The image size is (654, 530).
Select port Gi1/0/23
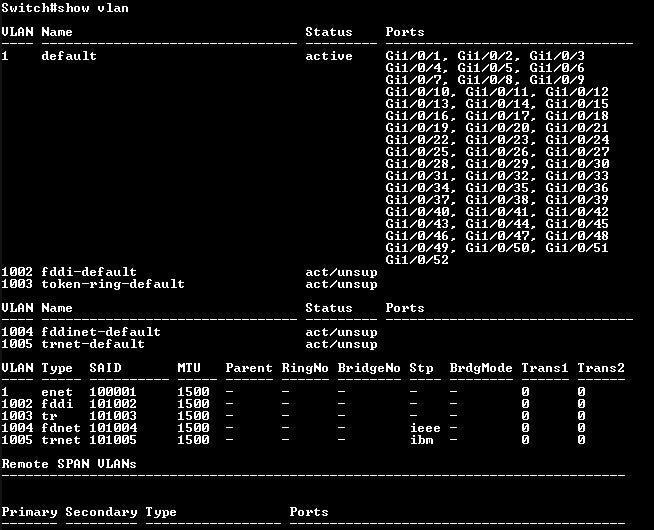[x=497, y=140]
